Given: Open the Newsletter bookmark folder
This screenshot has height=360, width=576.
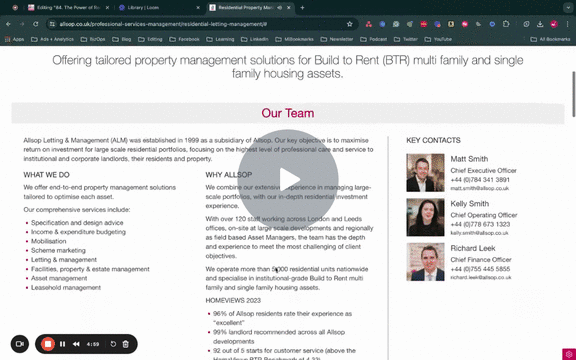Looking at the screenshot, I should click(x=337, y=39).
